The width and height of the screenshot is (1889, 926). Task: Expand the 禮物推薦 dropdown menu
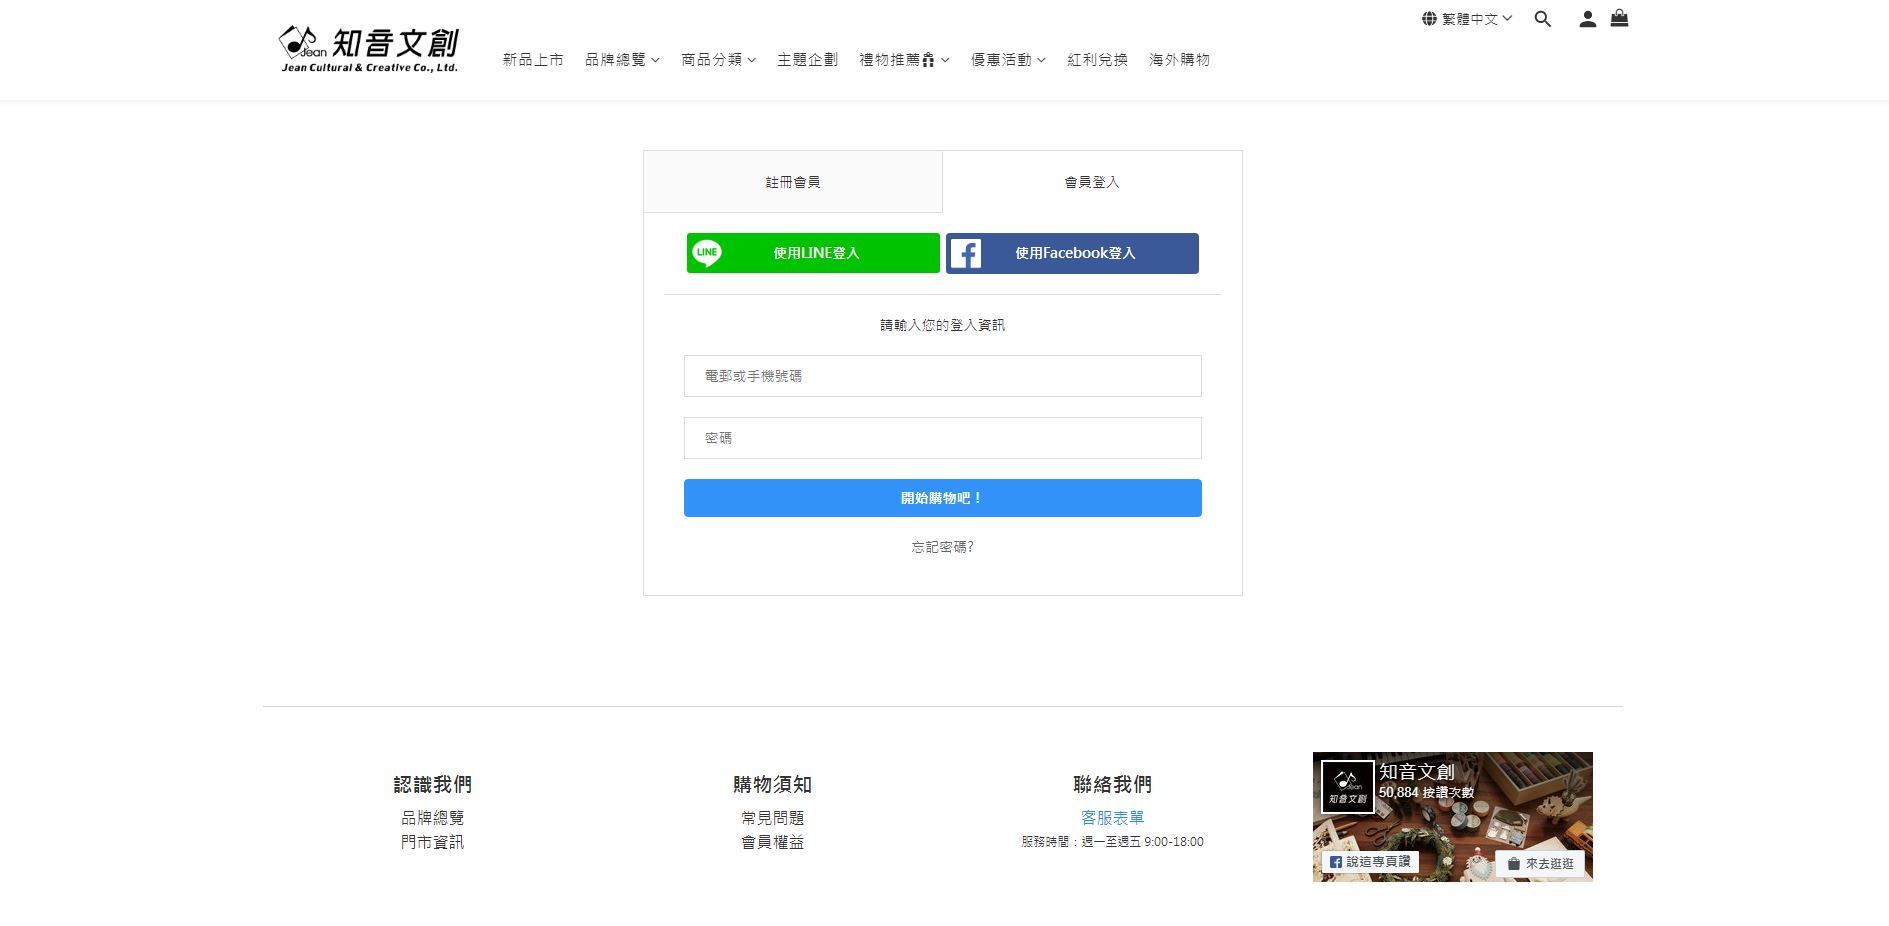pos(904,60)
